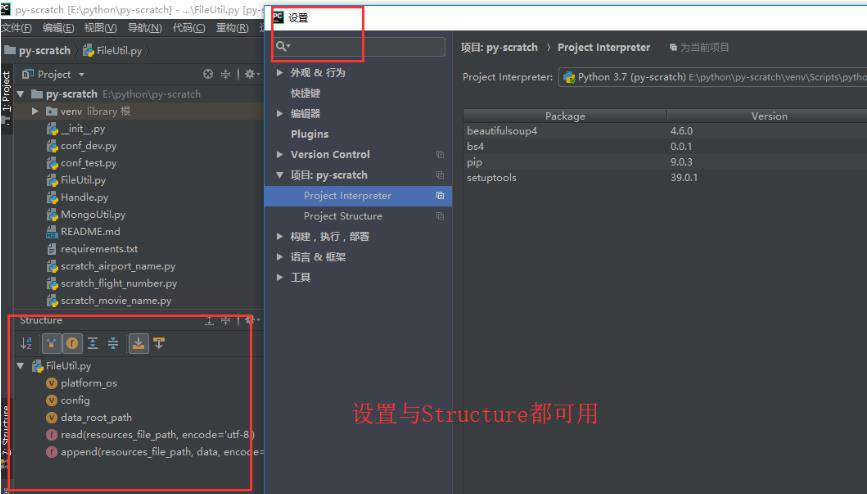Image resolution: width=867 pixels, height=494 pixels.
Task: Open the 编辑(E) menu
Action: tap(58, 28)
